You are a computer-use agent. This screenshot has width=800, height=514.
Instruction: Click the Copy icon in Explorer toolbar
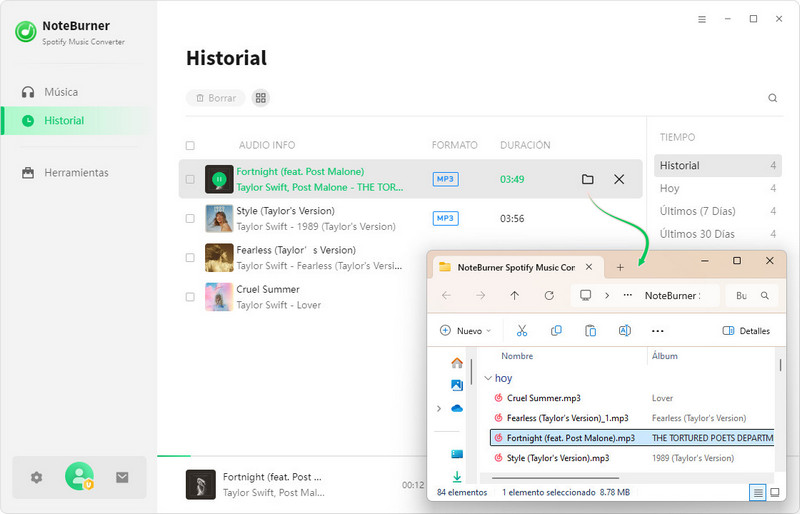556,331
